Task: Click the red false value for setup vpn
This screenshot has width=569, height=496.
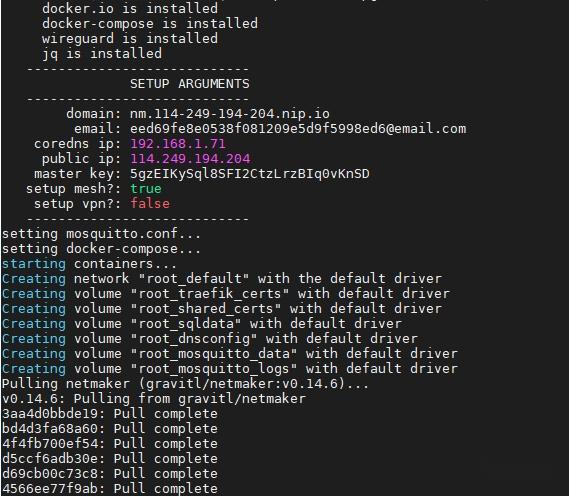Action: click(x=150, y=204)
